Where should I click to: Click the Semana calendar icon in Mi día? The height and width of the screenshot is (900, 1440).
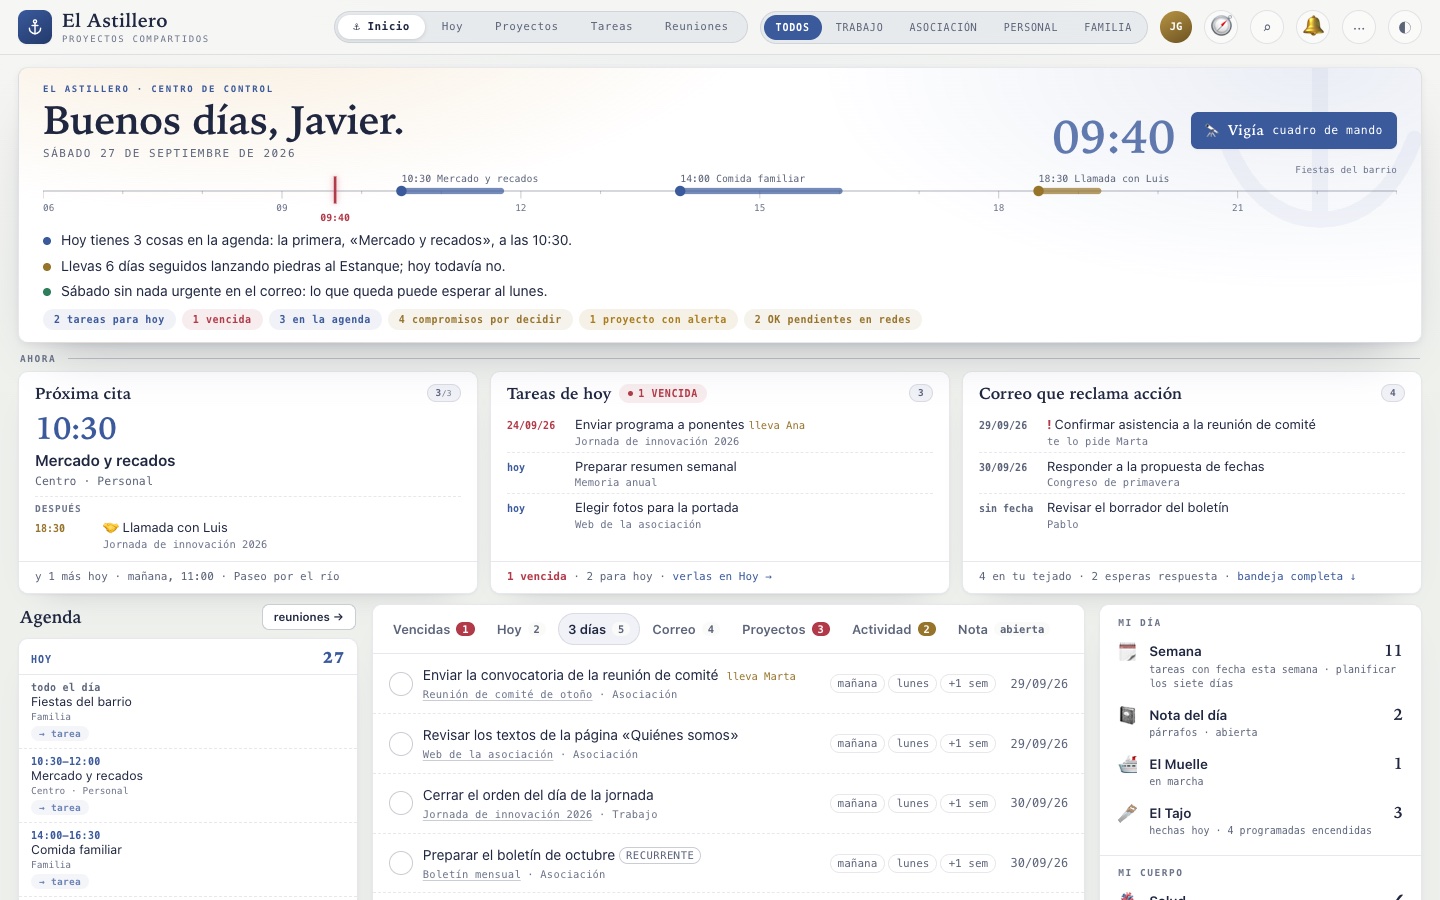[1128, 652]
